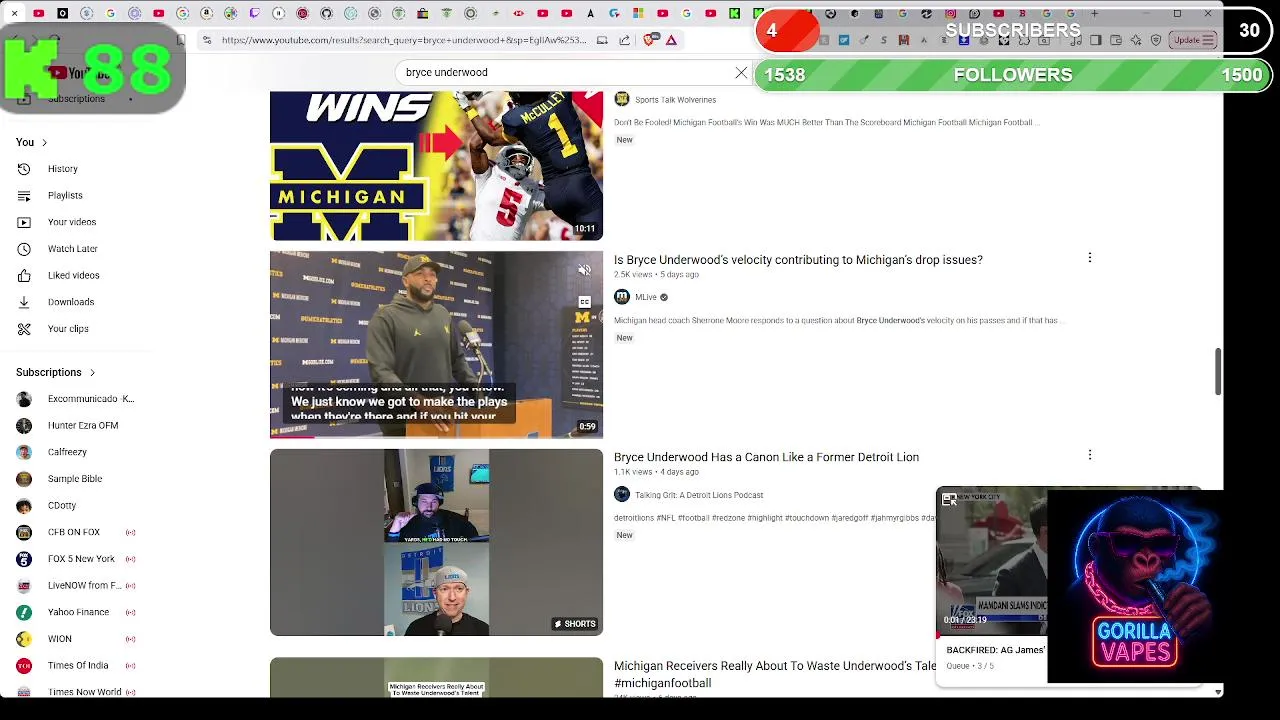
Task: Open Liked videos
Action: pos(74,275)
